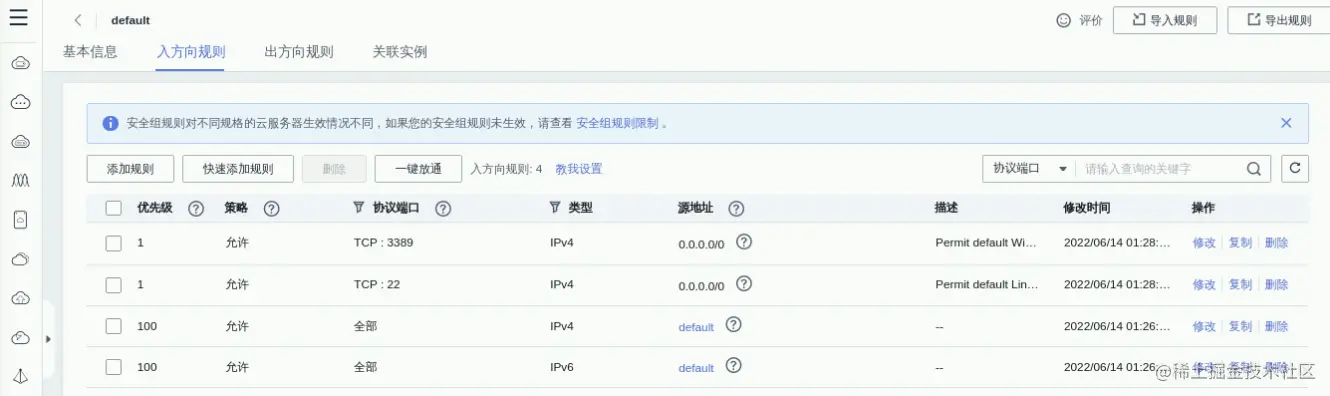Filter by 协议端口 column funnel icon
This screenshot has width=1330, height=396.
pos(359,208)
